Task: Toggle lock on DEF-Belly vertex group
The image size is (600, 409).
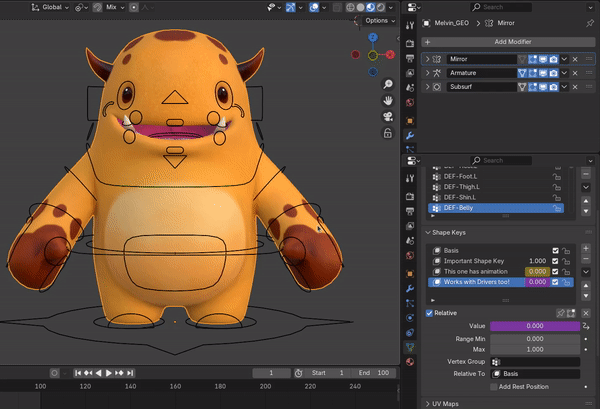Action: click(x=557, y=208)
